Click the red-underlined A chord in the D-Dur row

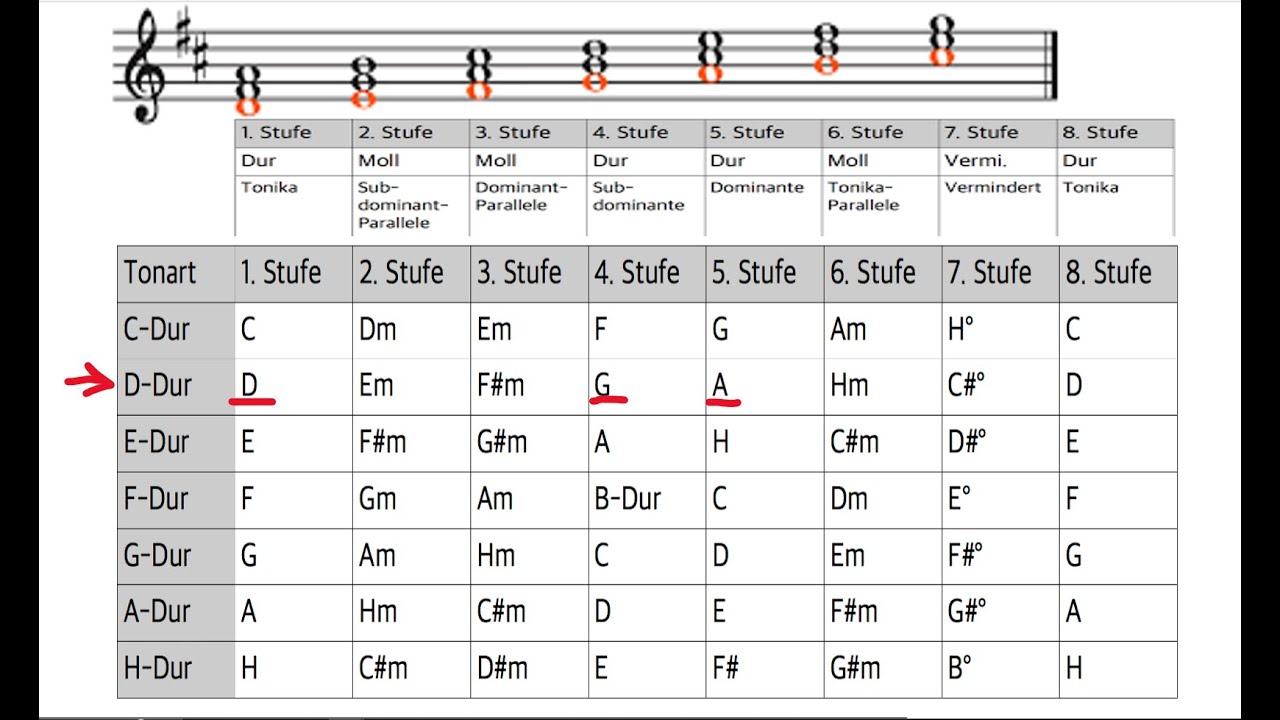[x=721, y=385]
